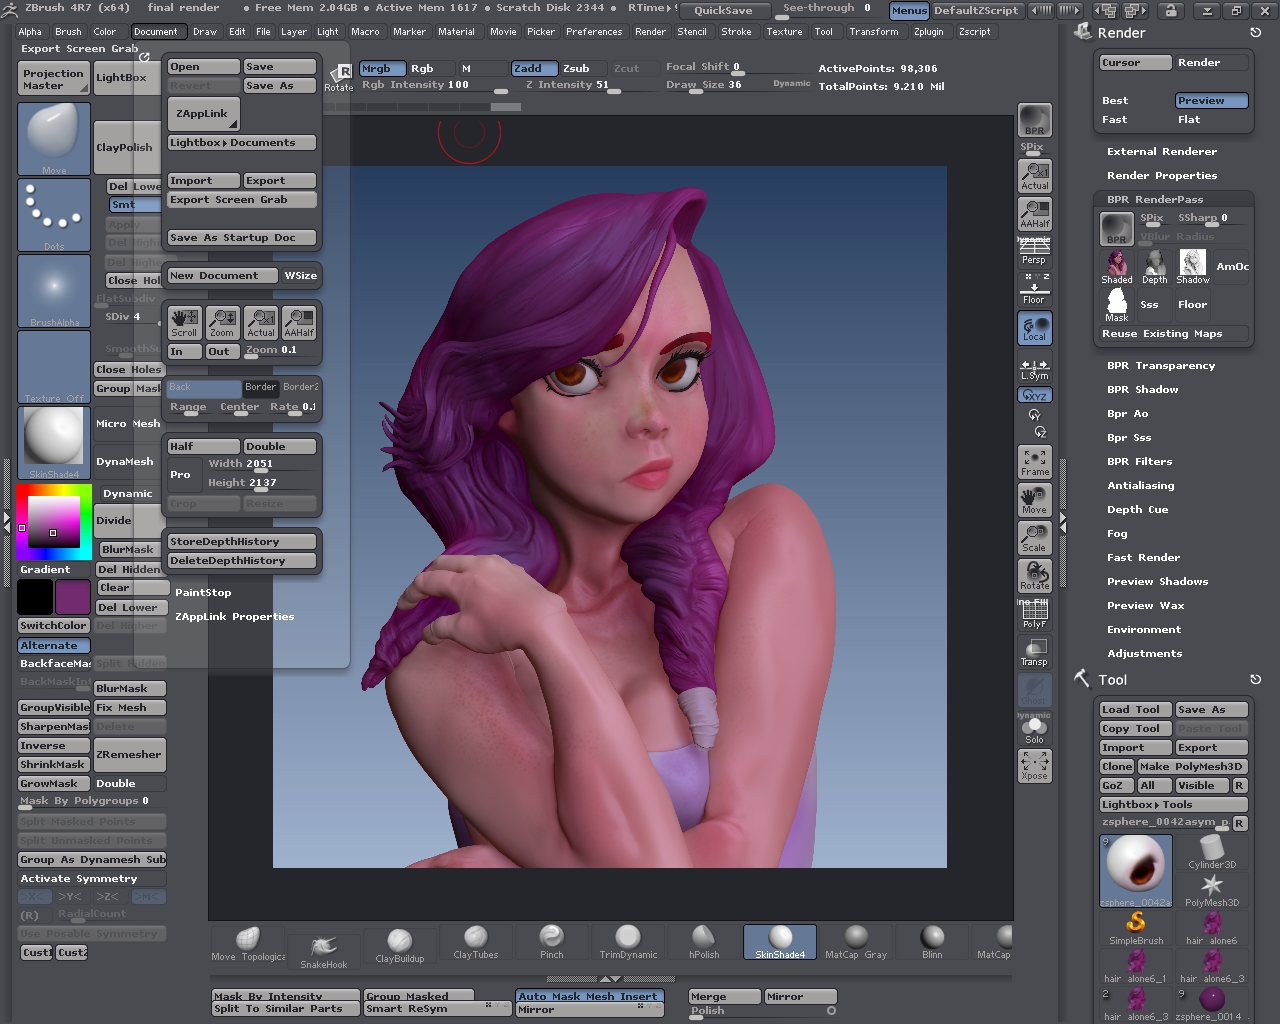This screenshot has width=1280, height=1024.
Task: Open the Dots stroke type thumbnail
Action: click(54, 216)
